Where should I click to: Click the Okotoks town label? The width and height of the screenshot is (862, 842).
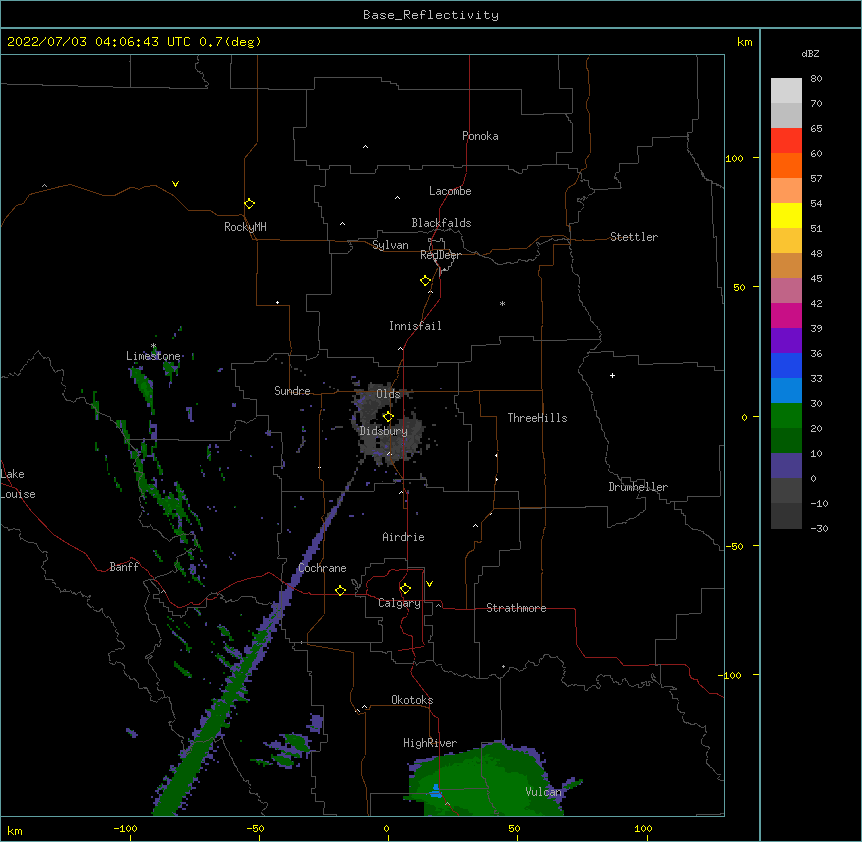tap(412, 700)
